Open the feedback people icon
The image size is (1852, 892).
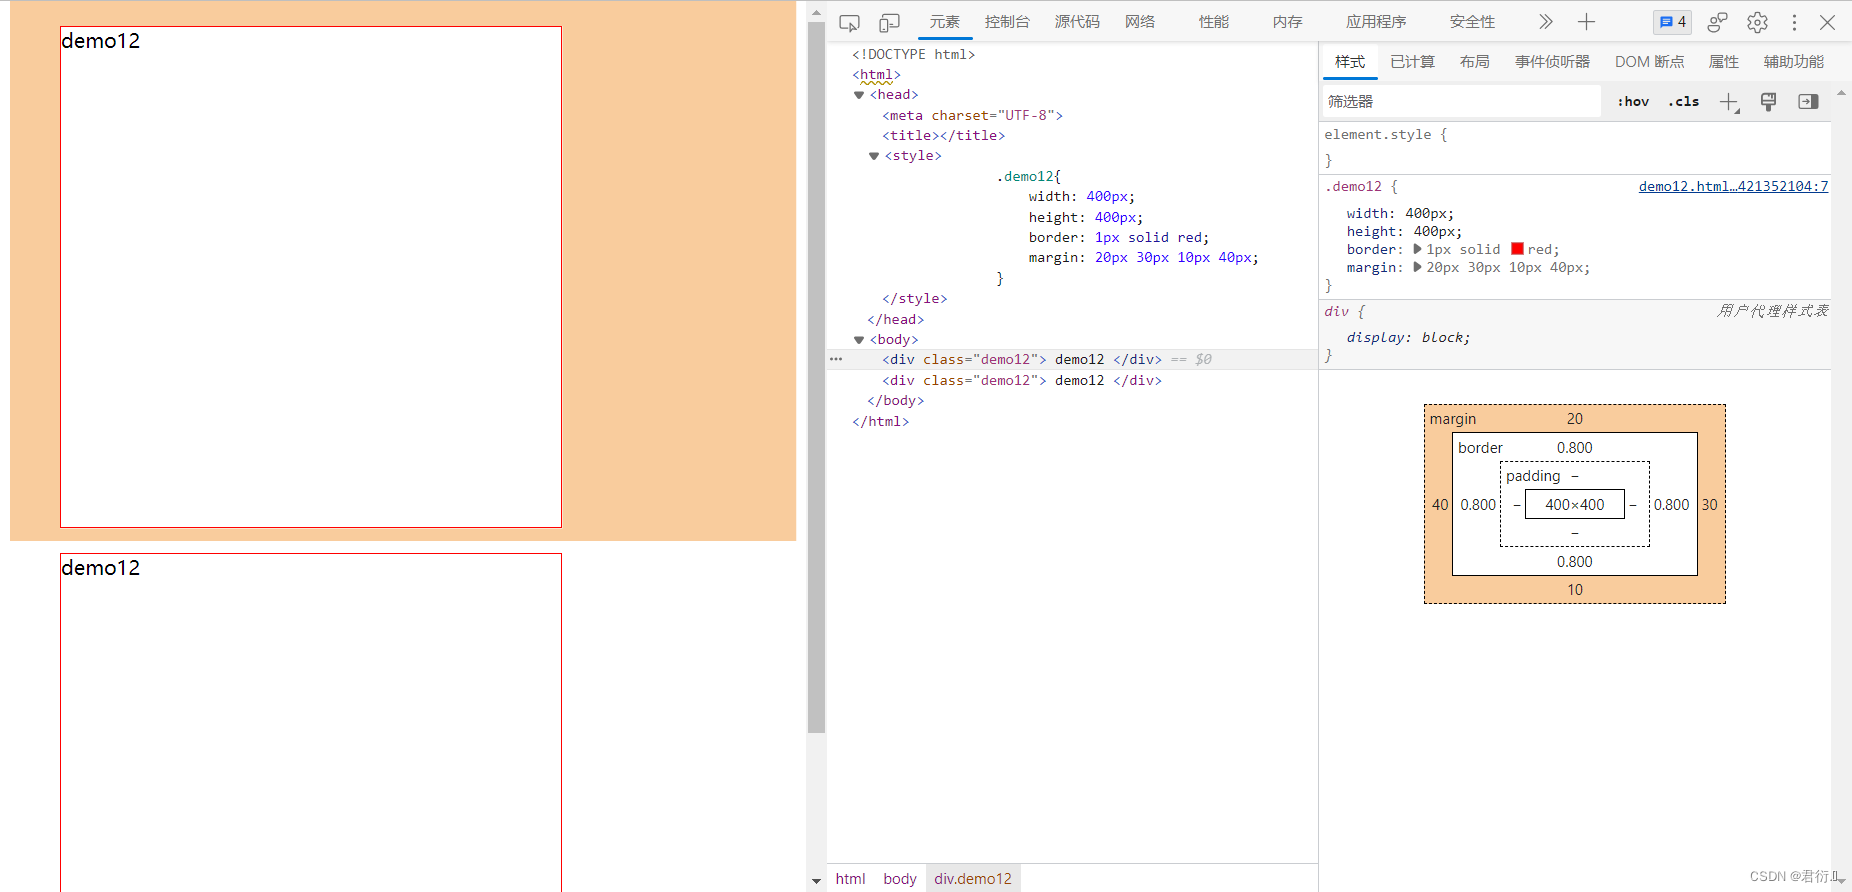coord(1717,22)
